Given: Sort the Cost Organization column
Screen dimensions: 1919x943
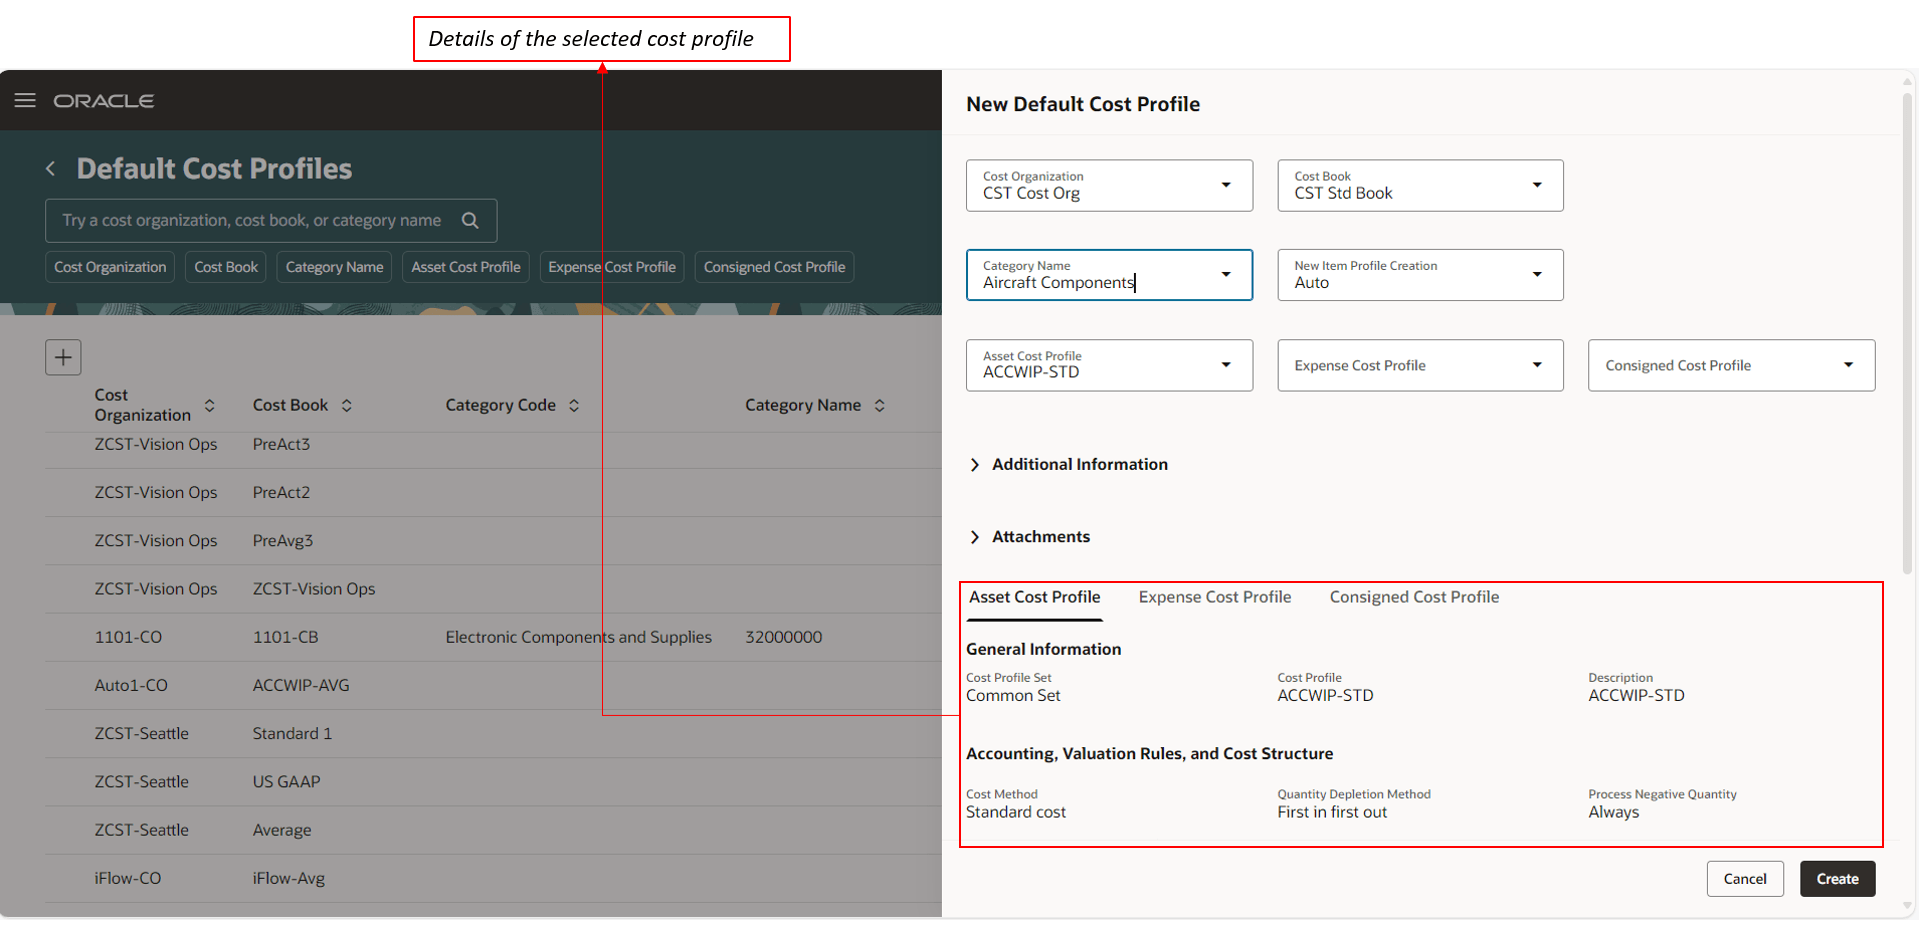Looking at the screenshot, I should click(x=210, y=405).
